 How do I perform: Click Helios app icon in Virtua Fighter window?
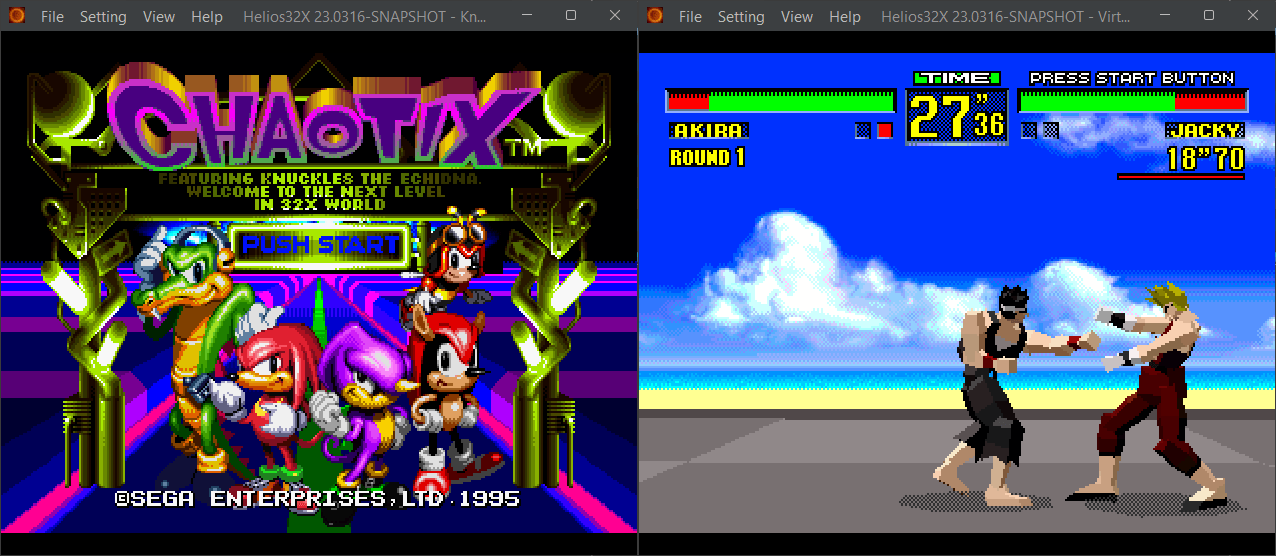point(655,16)
